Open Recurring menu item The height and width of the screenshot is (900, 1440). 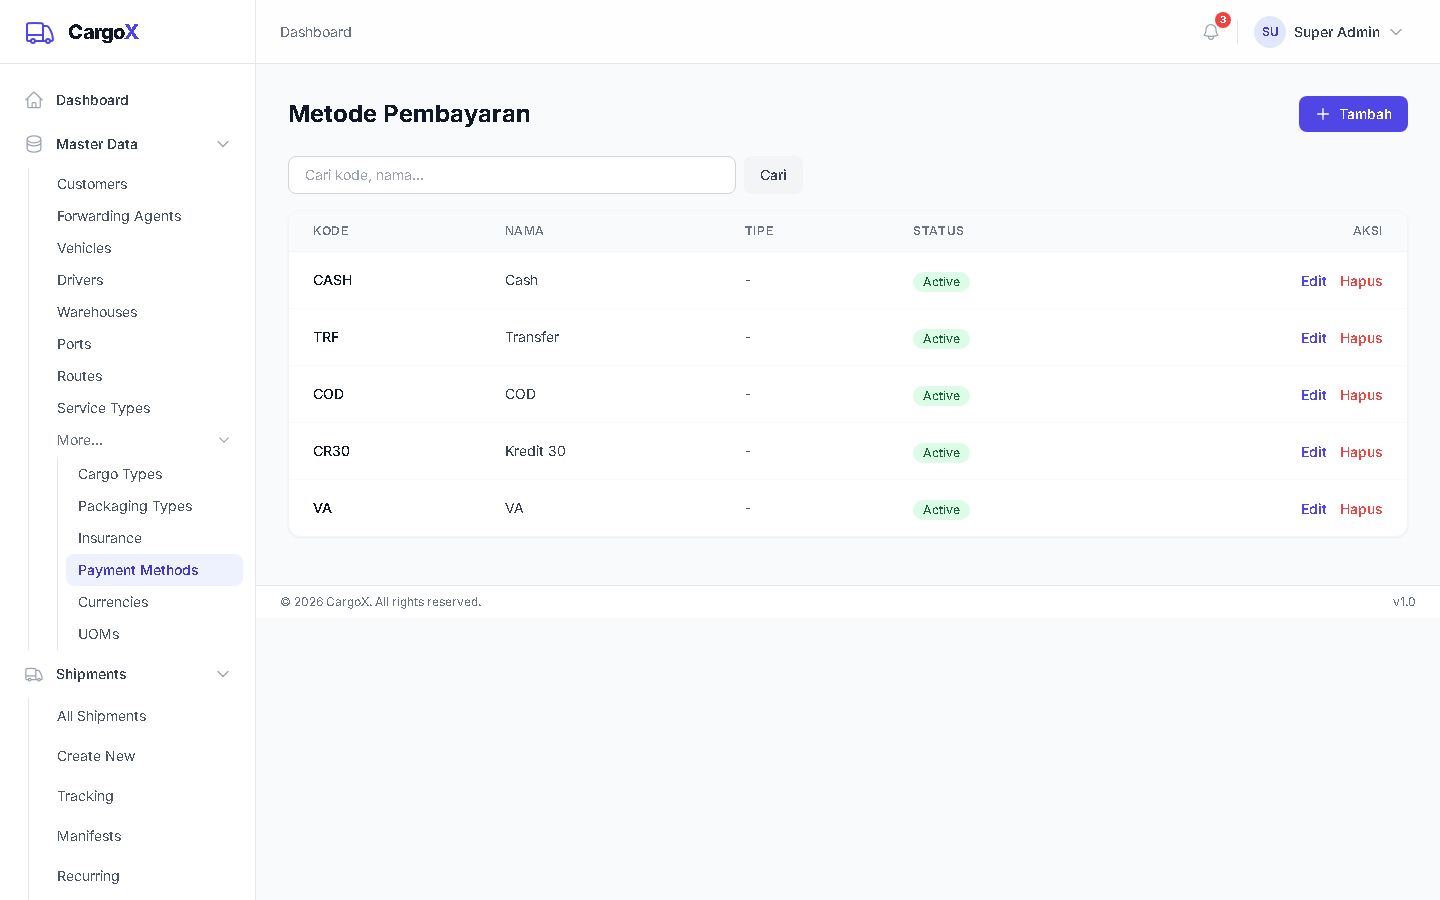pyautogui.click(x=88, y=876)
